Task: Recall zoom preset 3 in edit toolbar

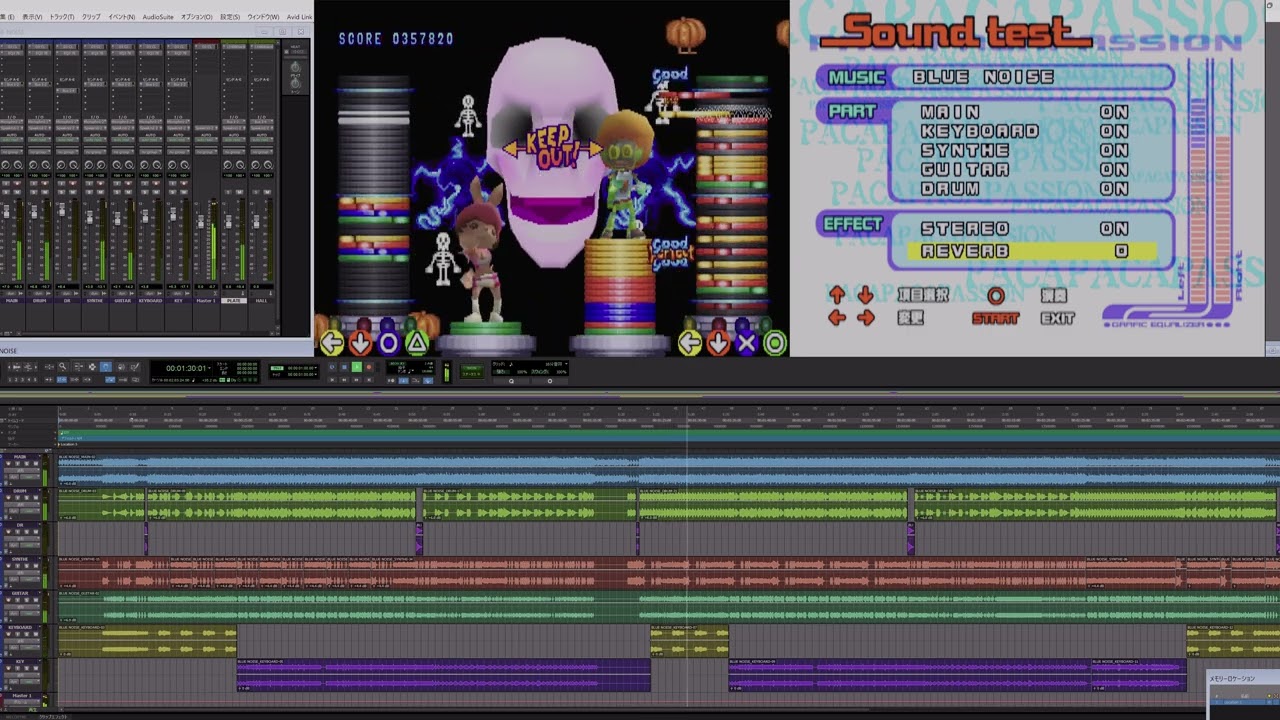Action: click(23, 379)
